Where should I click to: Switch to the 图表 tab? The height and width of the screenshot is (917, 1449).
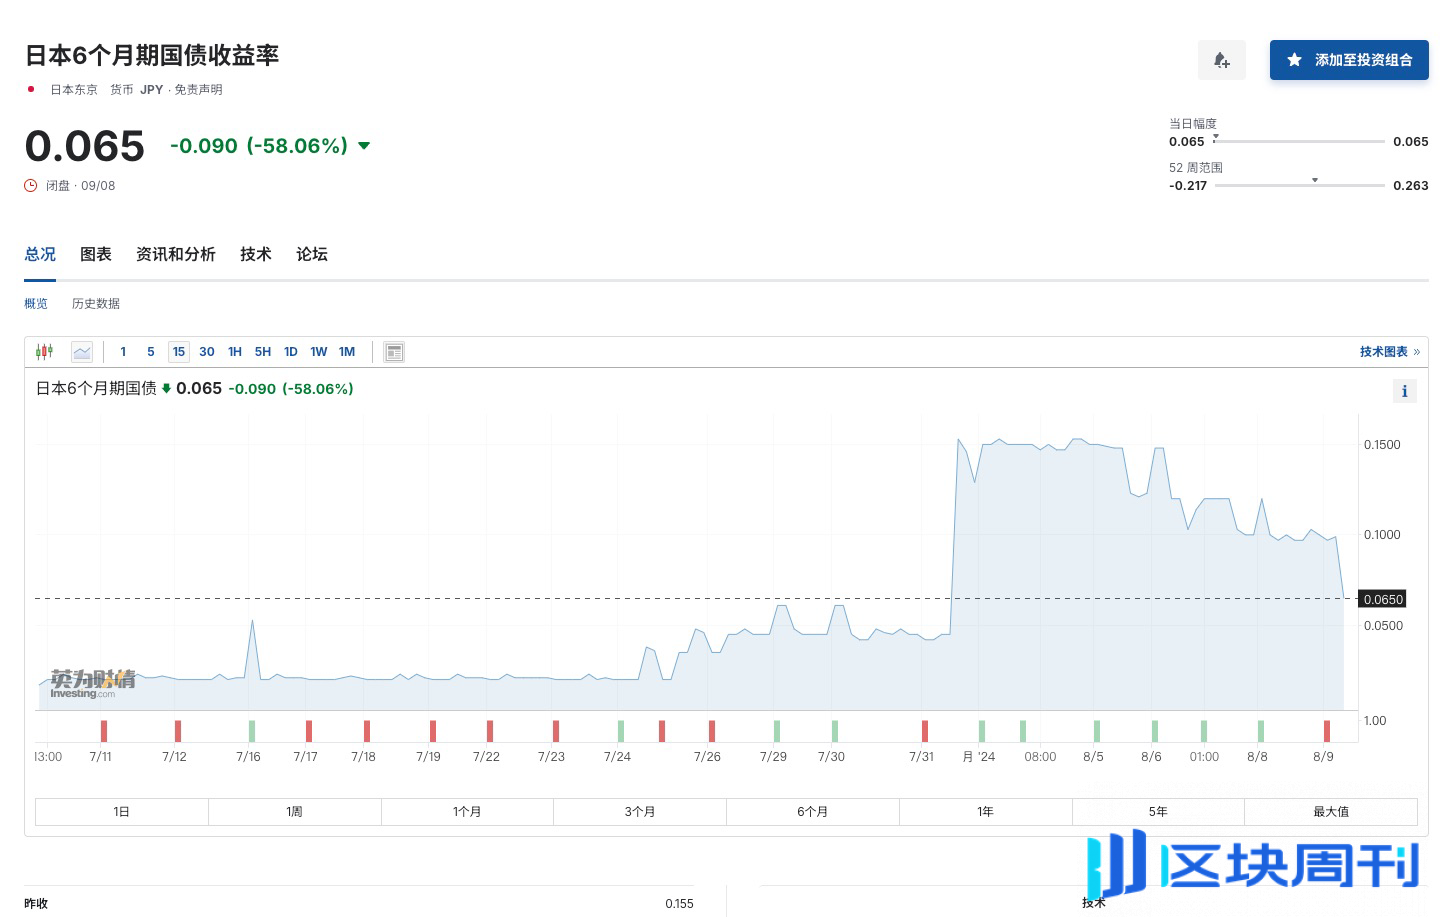(96, 254)
